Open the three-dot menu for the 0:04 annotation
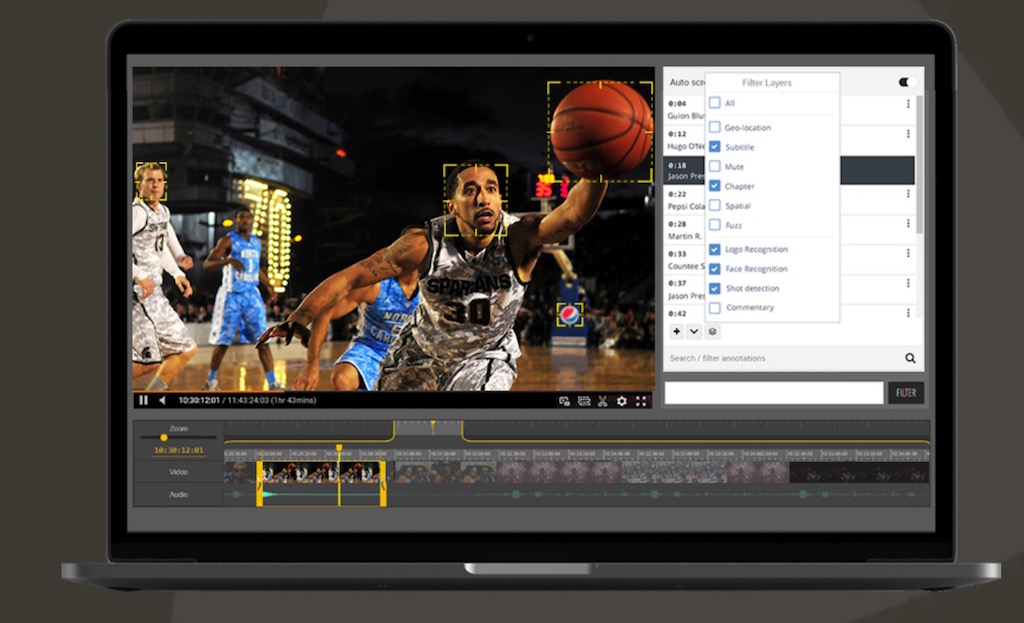Image resolution: width=1024 pixels, height=623 pixels. [908, 104]
